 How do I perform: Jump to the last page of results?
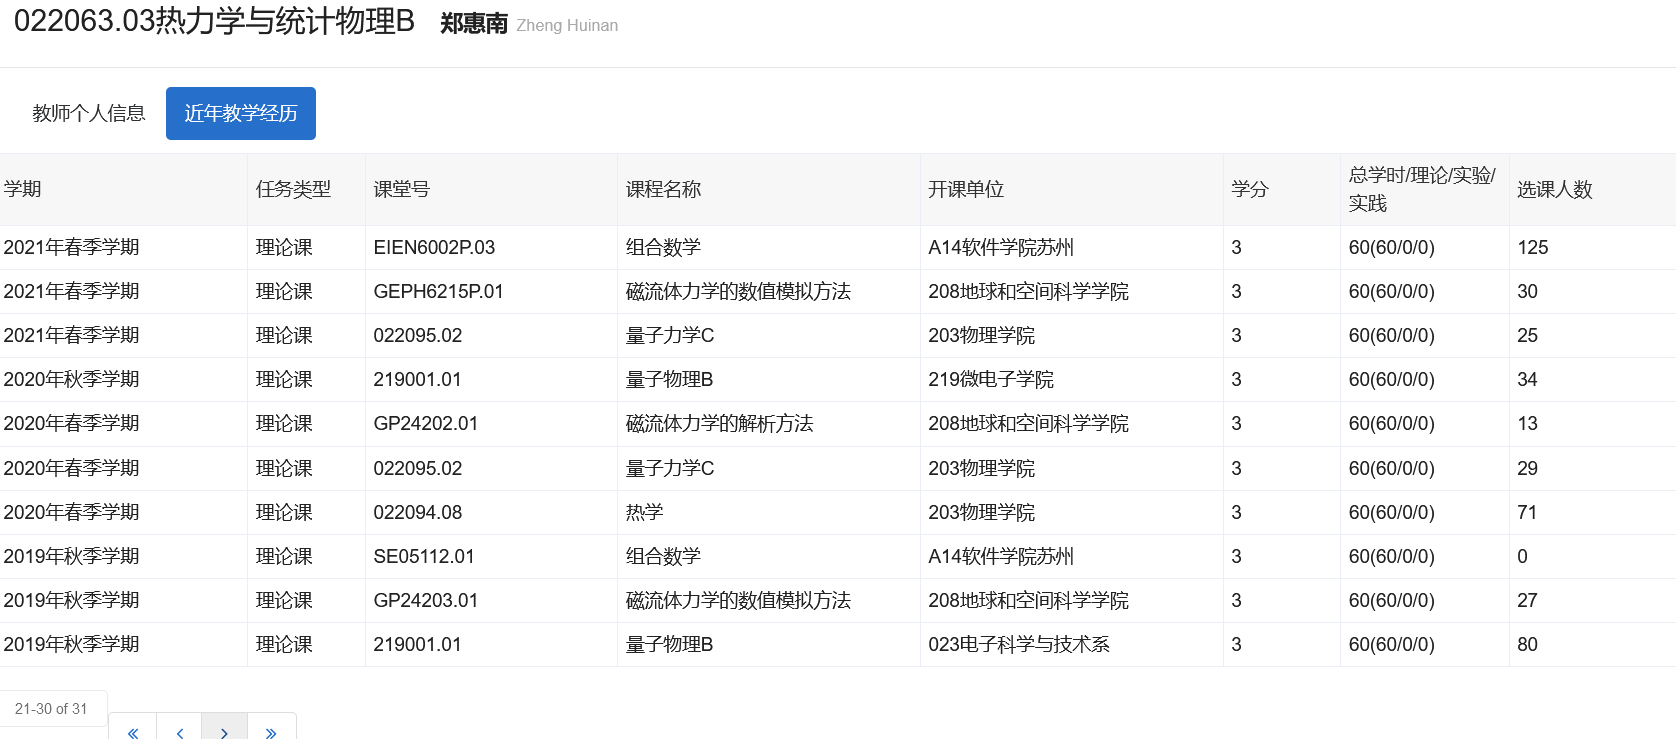tap(271, 729)
